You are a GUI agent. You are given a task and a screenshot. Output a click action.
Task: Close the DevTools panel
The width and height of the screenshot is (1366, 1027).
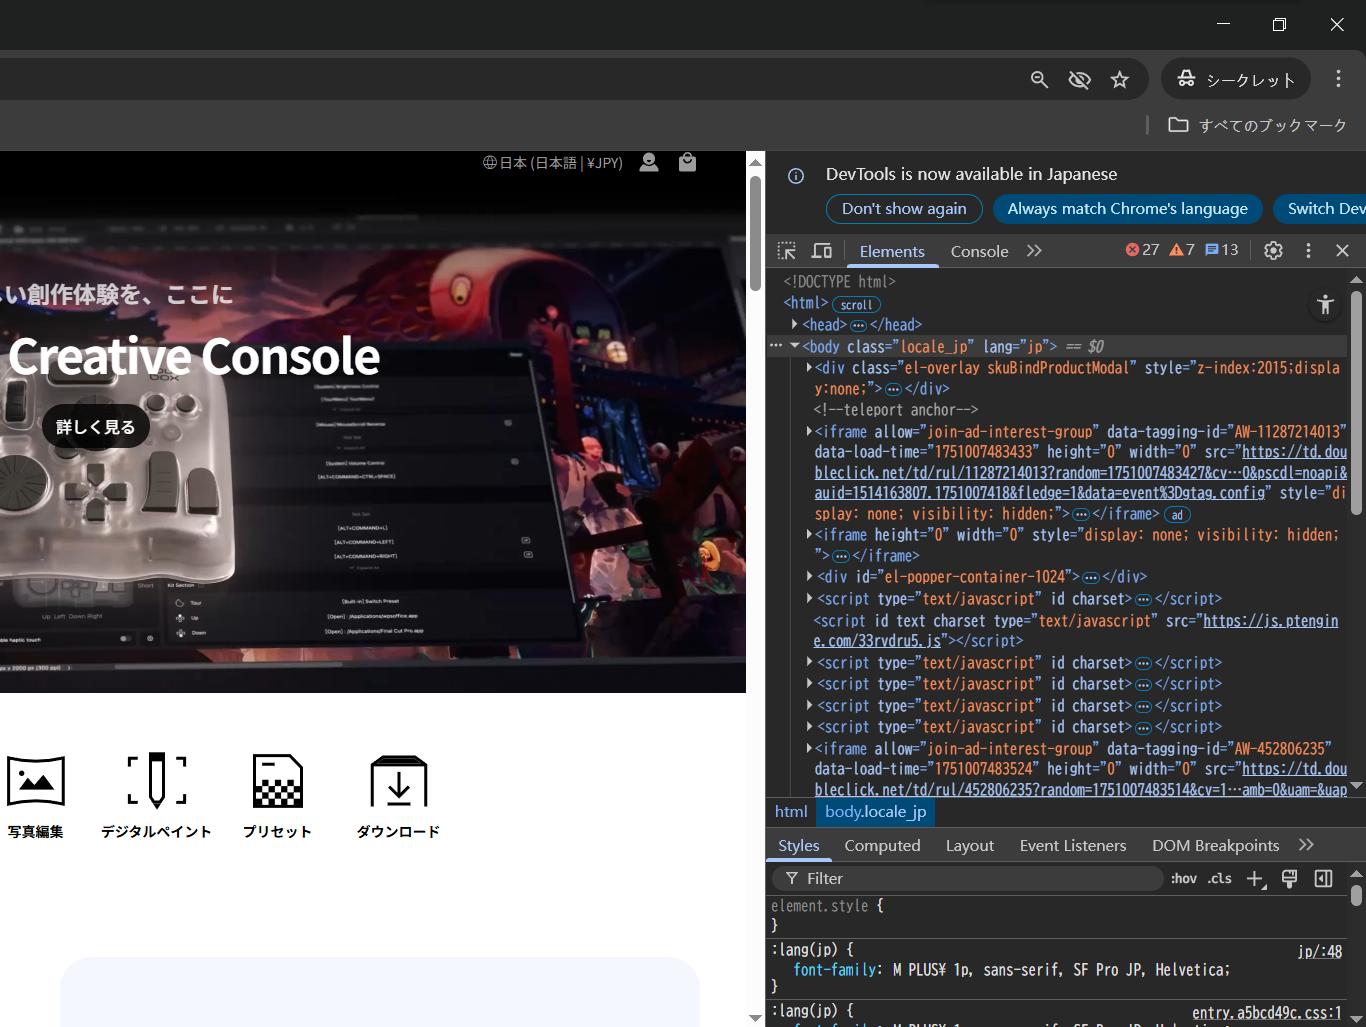(x=1342, y=251)
